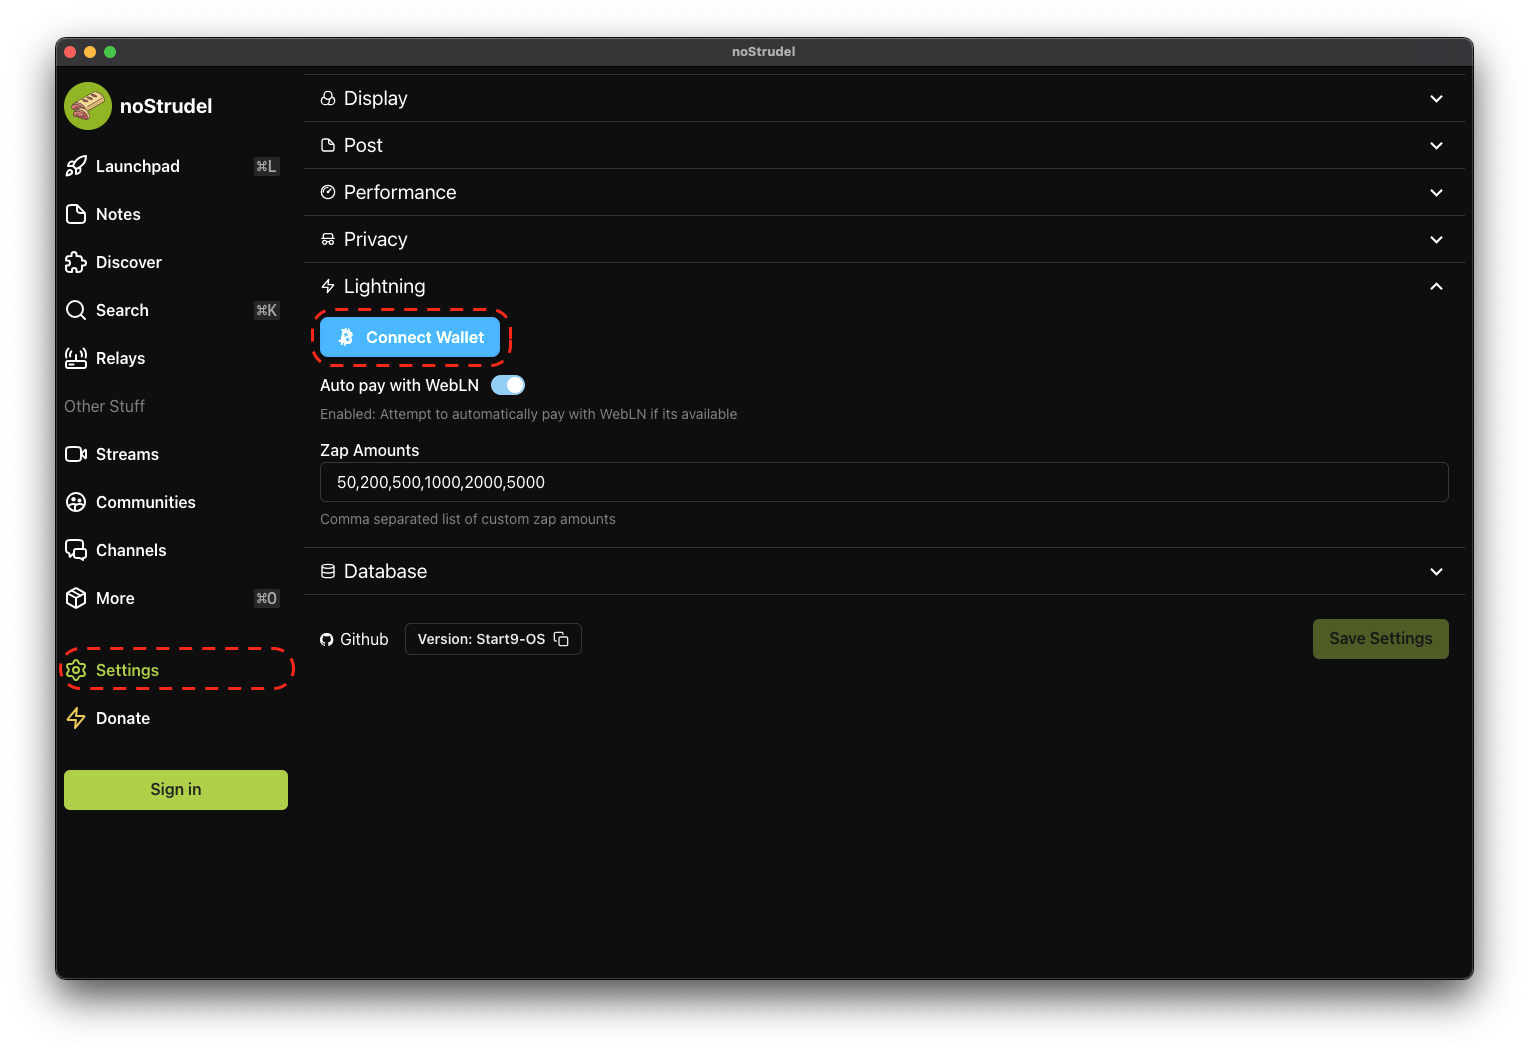Select the Streams camera icon
Viewport: 1529px width, 1053px height.
point(77,454)
